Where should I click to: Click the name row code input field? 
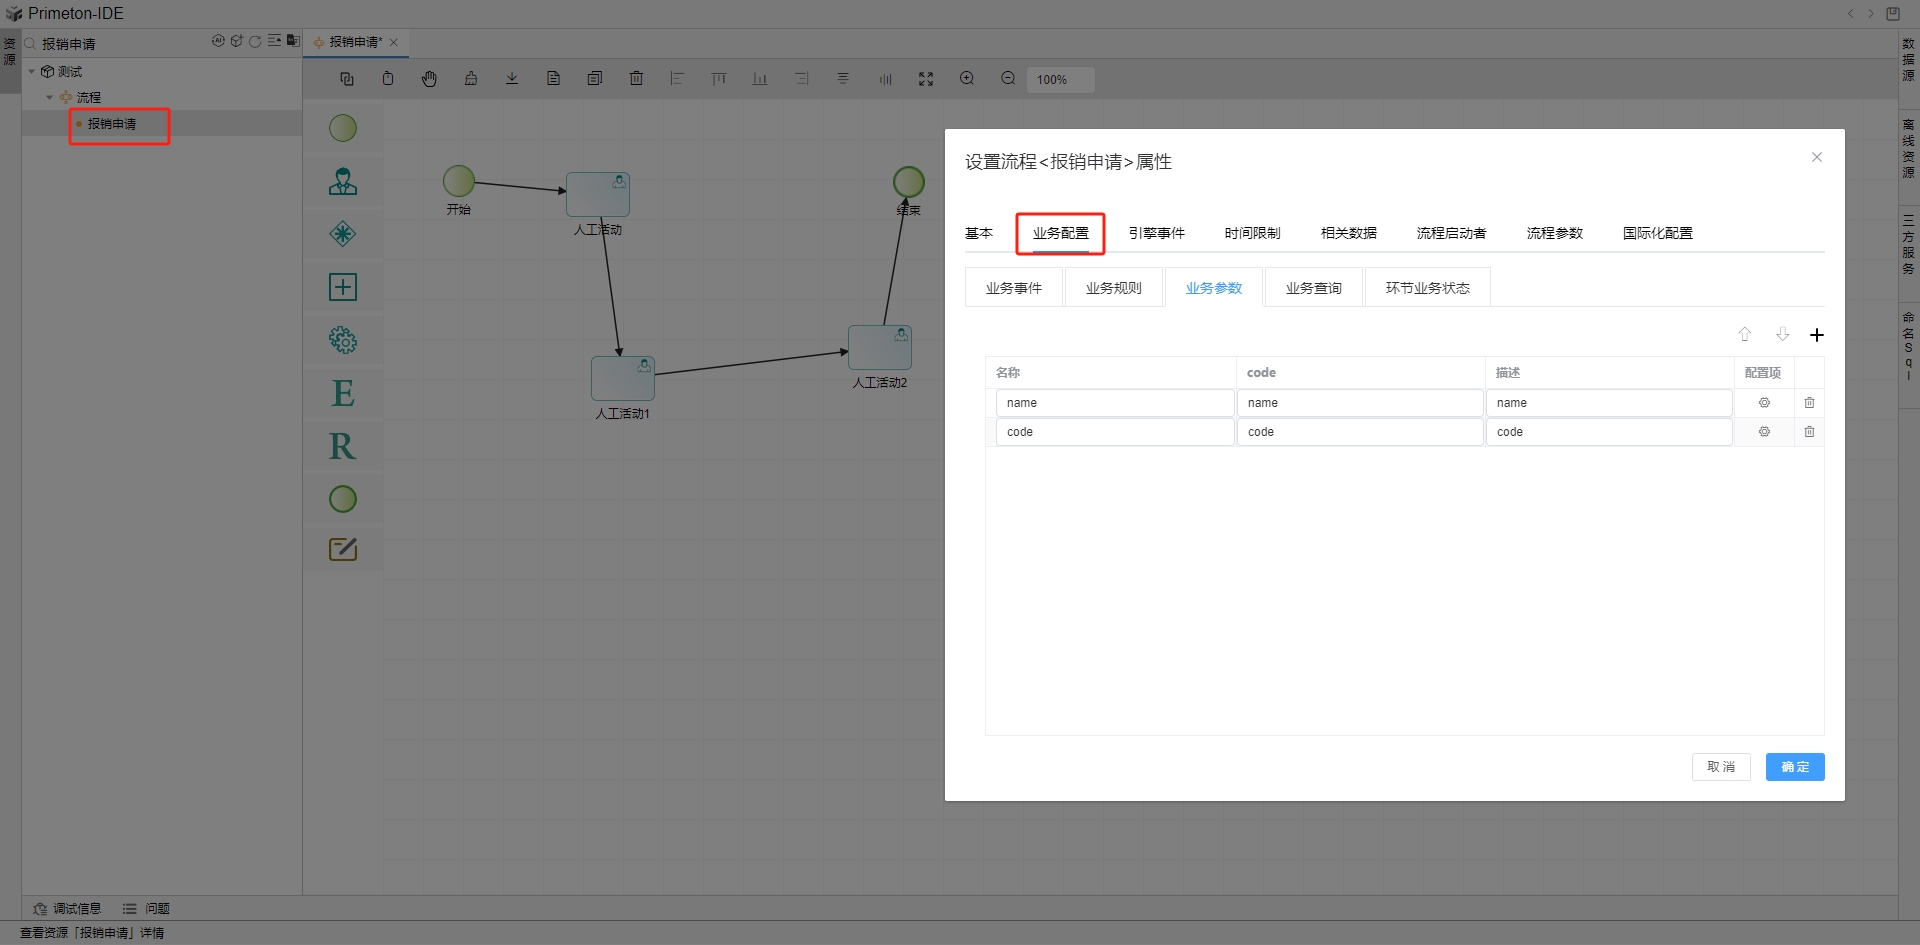(1359, 403)
